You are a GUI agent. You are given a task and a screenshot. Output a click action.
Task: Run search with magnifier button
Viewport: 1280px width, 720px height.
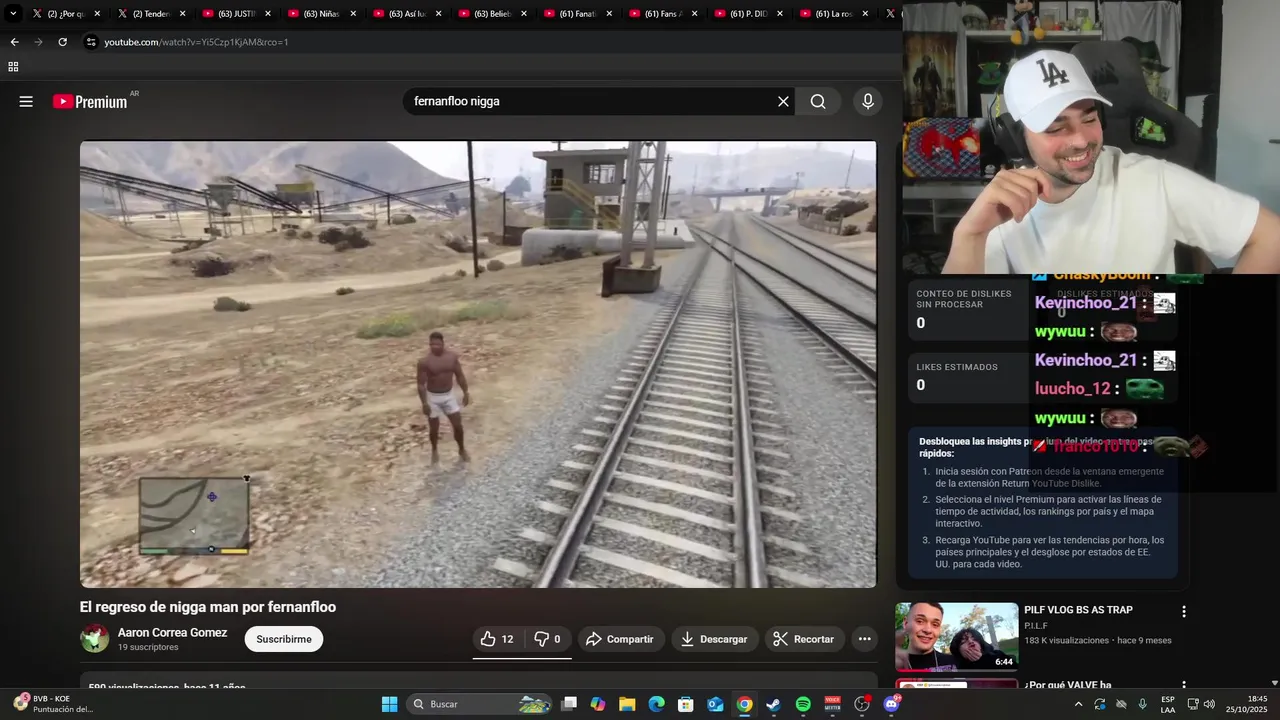click(818, 101)
